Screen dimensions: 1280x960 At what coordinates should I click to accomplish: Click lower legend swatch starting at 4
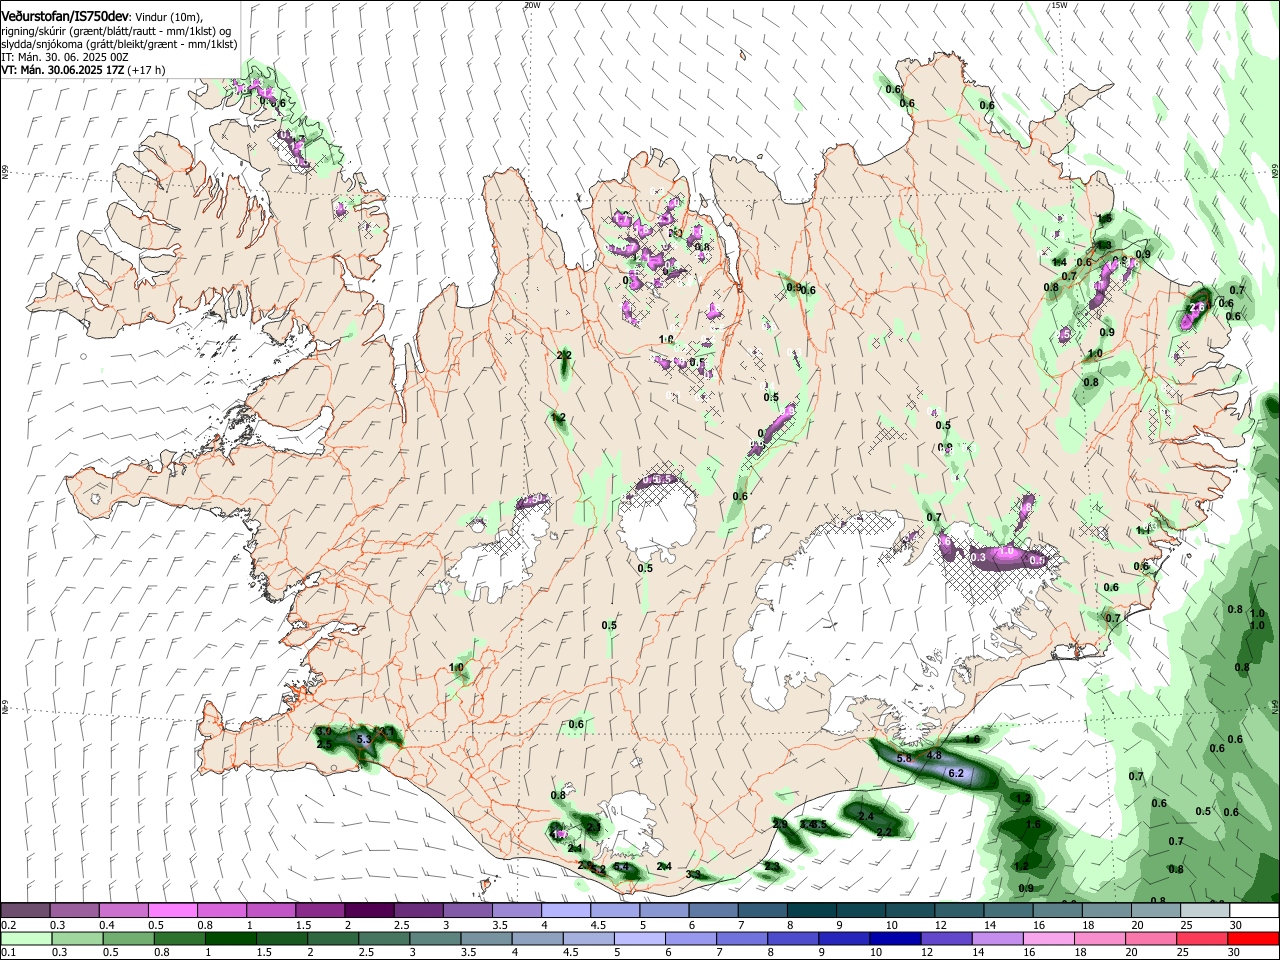click(x=537, y=938)
